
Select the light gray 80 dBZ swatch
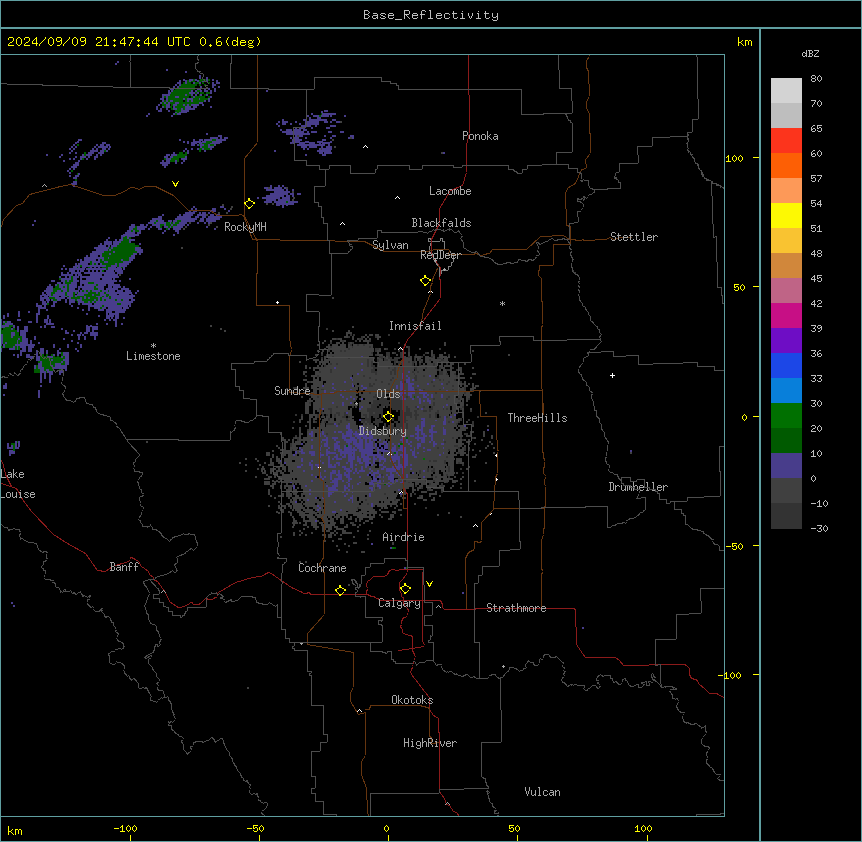click(x=786, y=91)
